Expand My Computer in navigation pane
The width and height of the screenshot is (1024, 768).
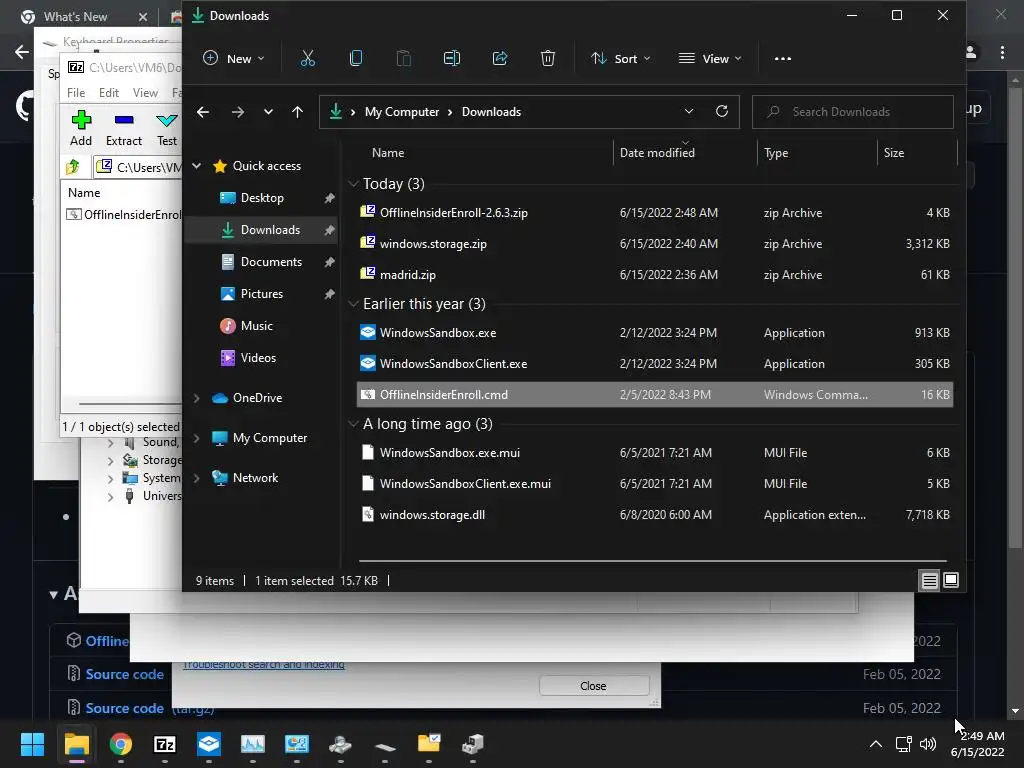coord(197,438)
